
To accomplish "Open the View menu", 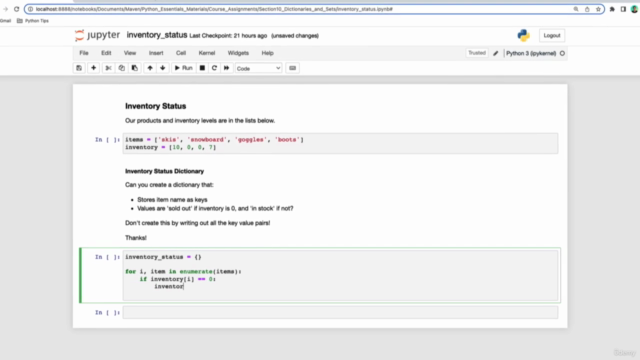I will click(130, 53).
